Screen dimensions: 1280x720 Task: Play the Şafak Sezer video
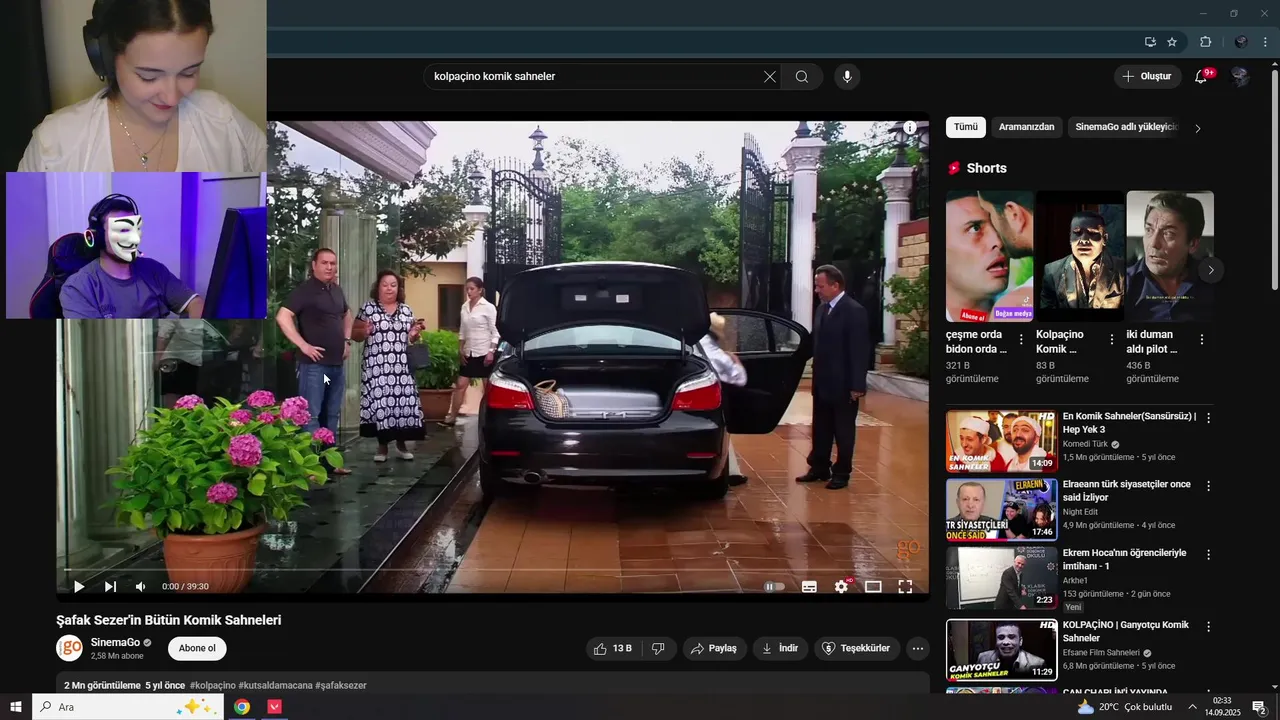point(79,587)
